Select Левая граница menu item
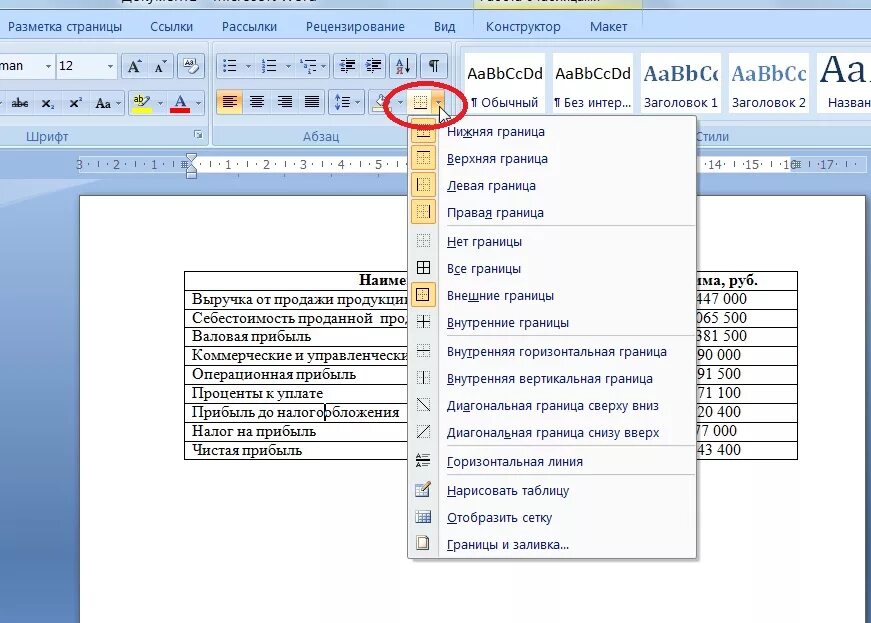This screenshot has width=871, height=623. (x=552, y=185)
